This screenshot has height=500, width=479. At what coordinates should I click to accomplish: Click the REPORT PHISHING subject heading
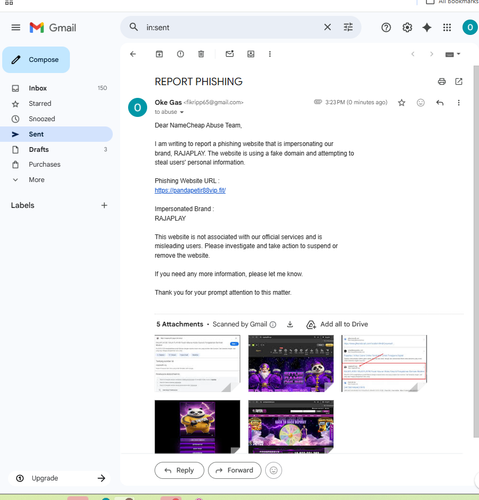(x=198, y=82)
